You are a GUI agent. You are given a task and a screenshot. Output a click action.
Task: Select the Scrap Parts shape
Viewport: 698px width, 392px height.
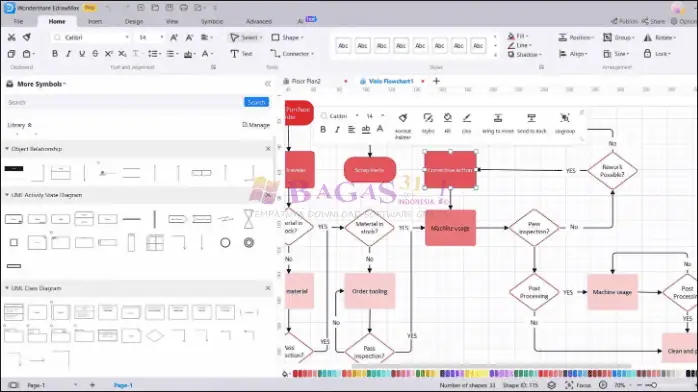369,170
